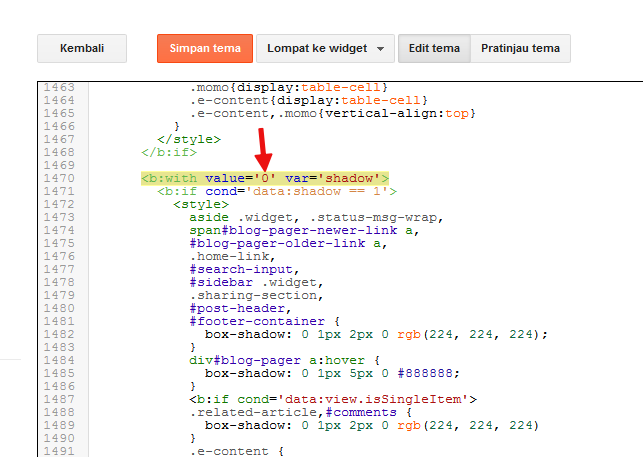Click the b:if cond='data:shadow == 1' line
This screenshot has width=643, height=457.
tap(277, 191)
